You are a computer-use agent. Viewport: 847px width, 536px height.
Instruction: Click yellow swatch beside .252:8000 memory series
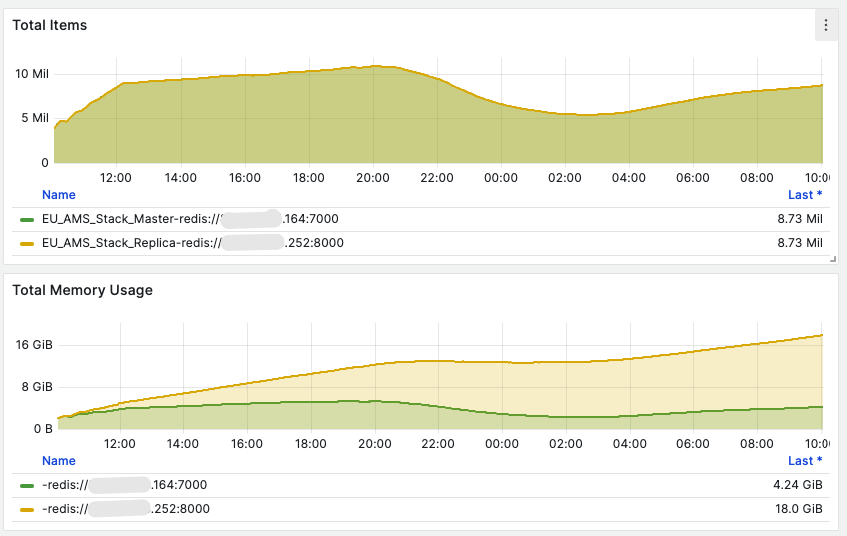coord(27,510)
